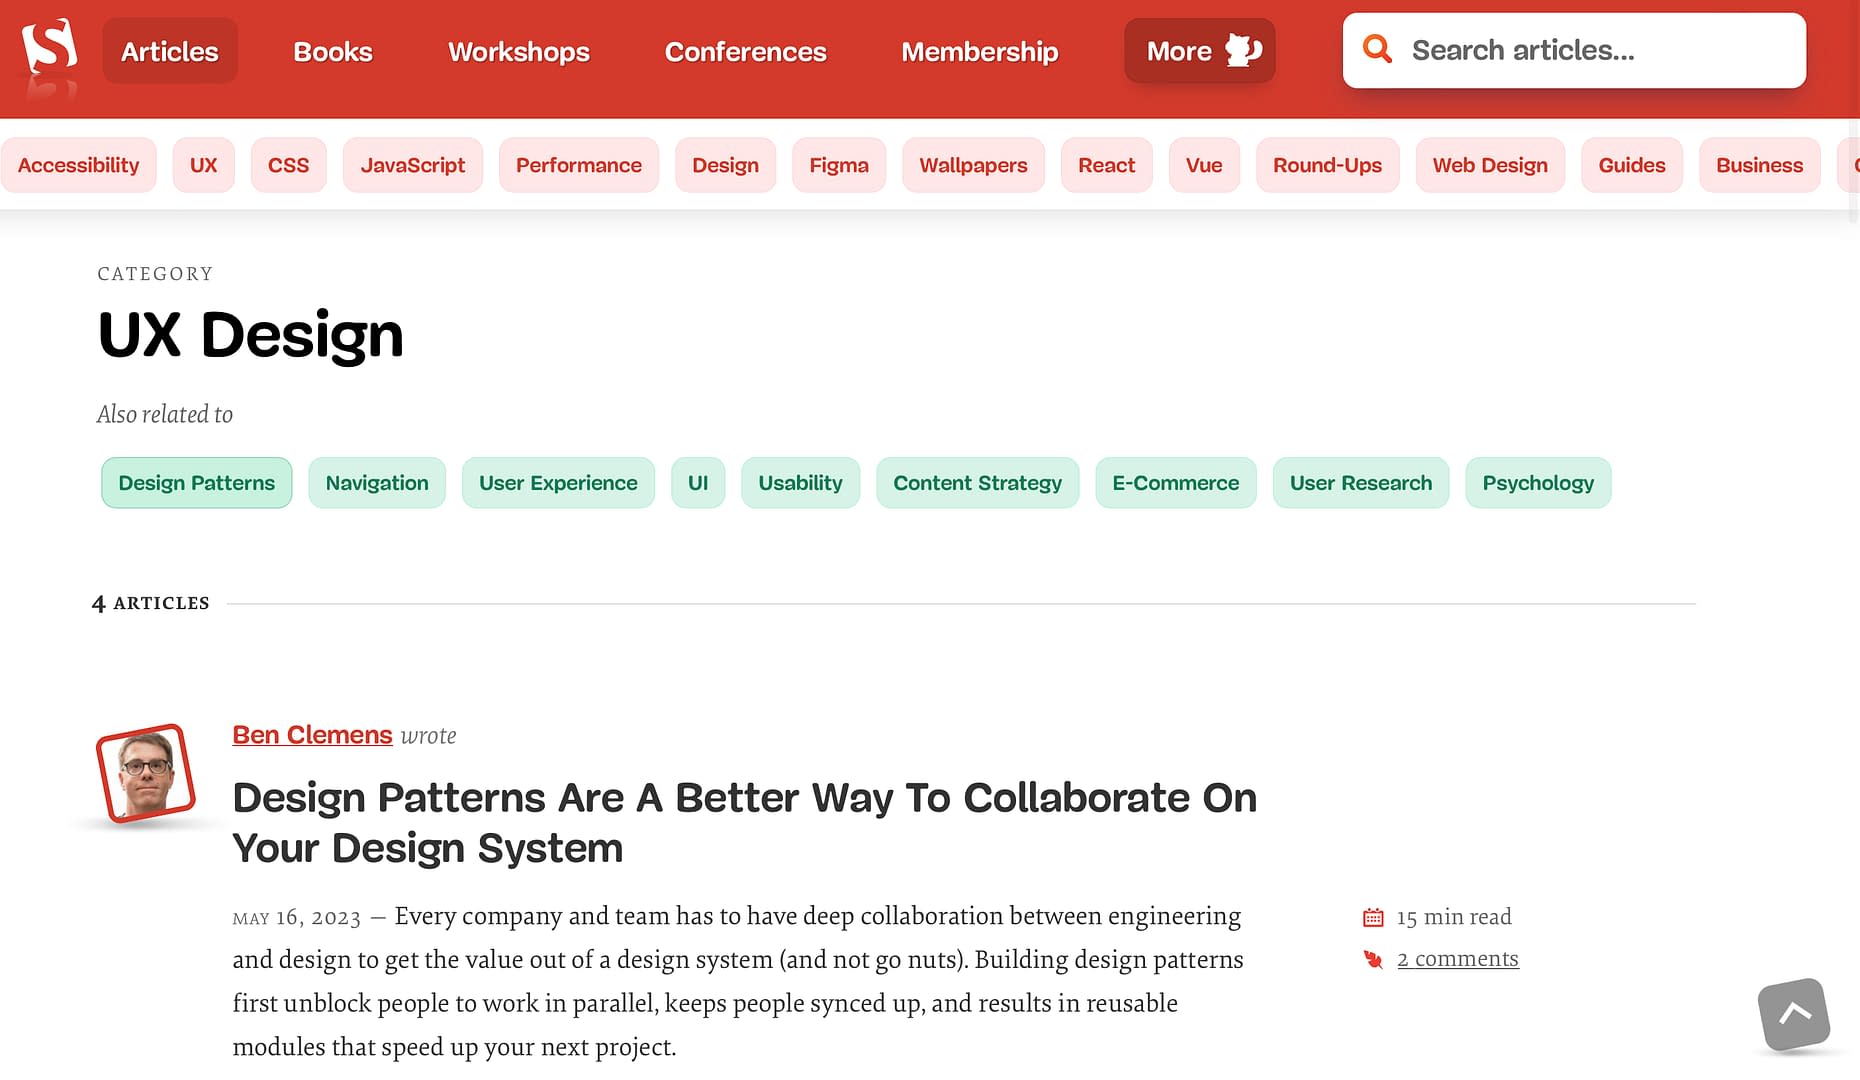
Task: Open the More dropdown menu
Action: point(1199,50)
